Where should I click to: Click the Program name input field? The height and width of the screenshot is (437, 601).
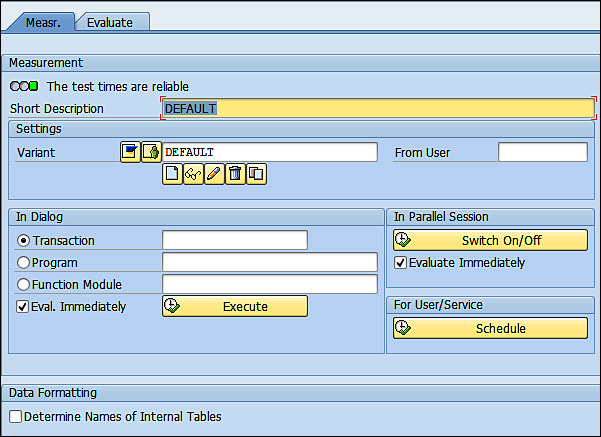click(x=270, y=262)
